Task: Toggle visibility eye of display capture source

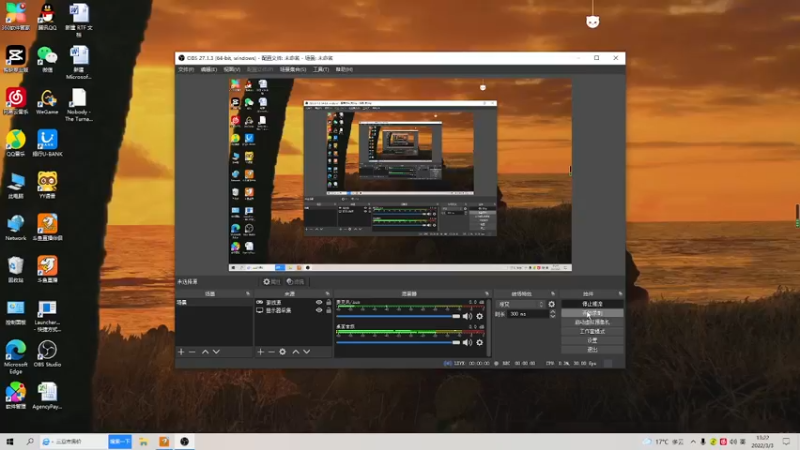Action: 319,310
